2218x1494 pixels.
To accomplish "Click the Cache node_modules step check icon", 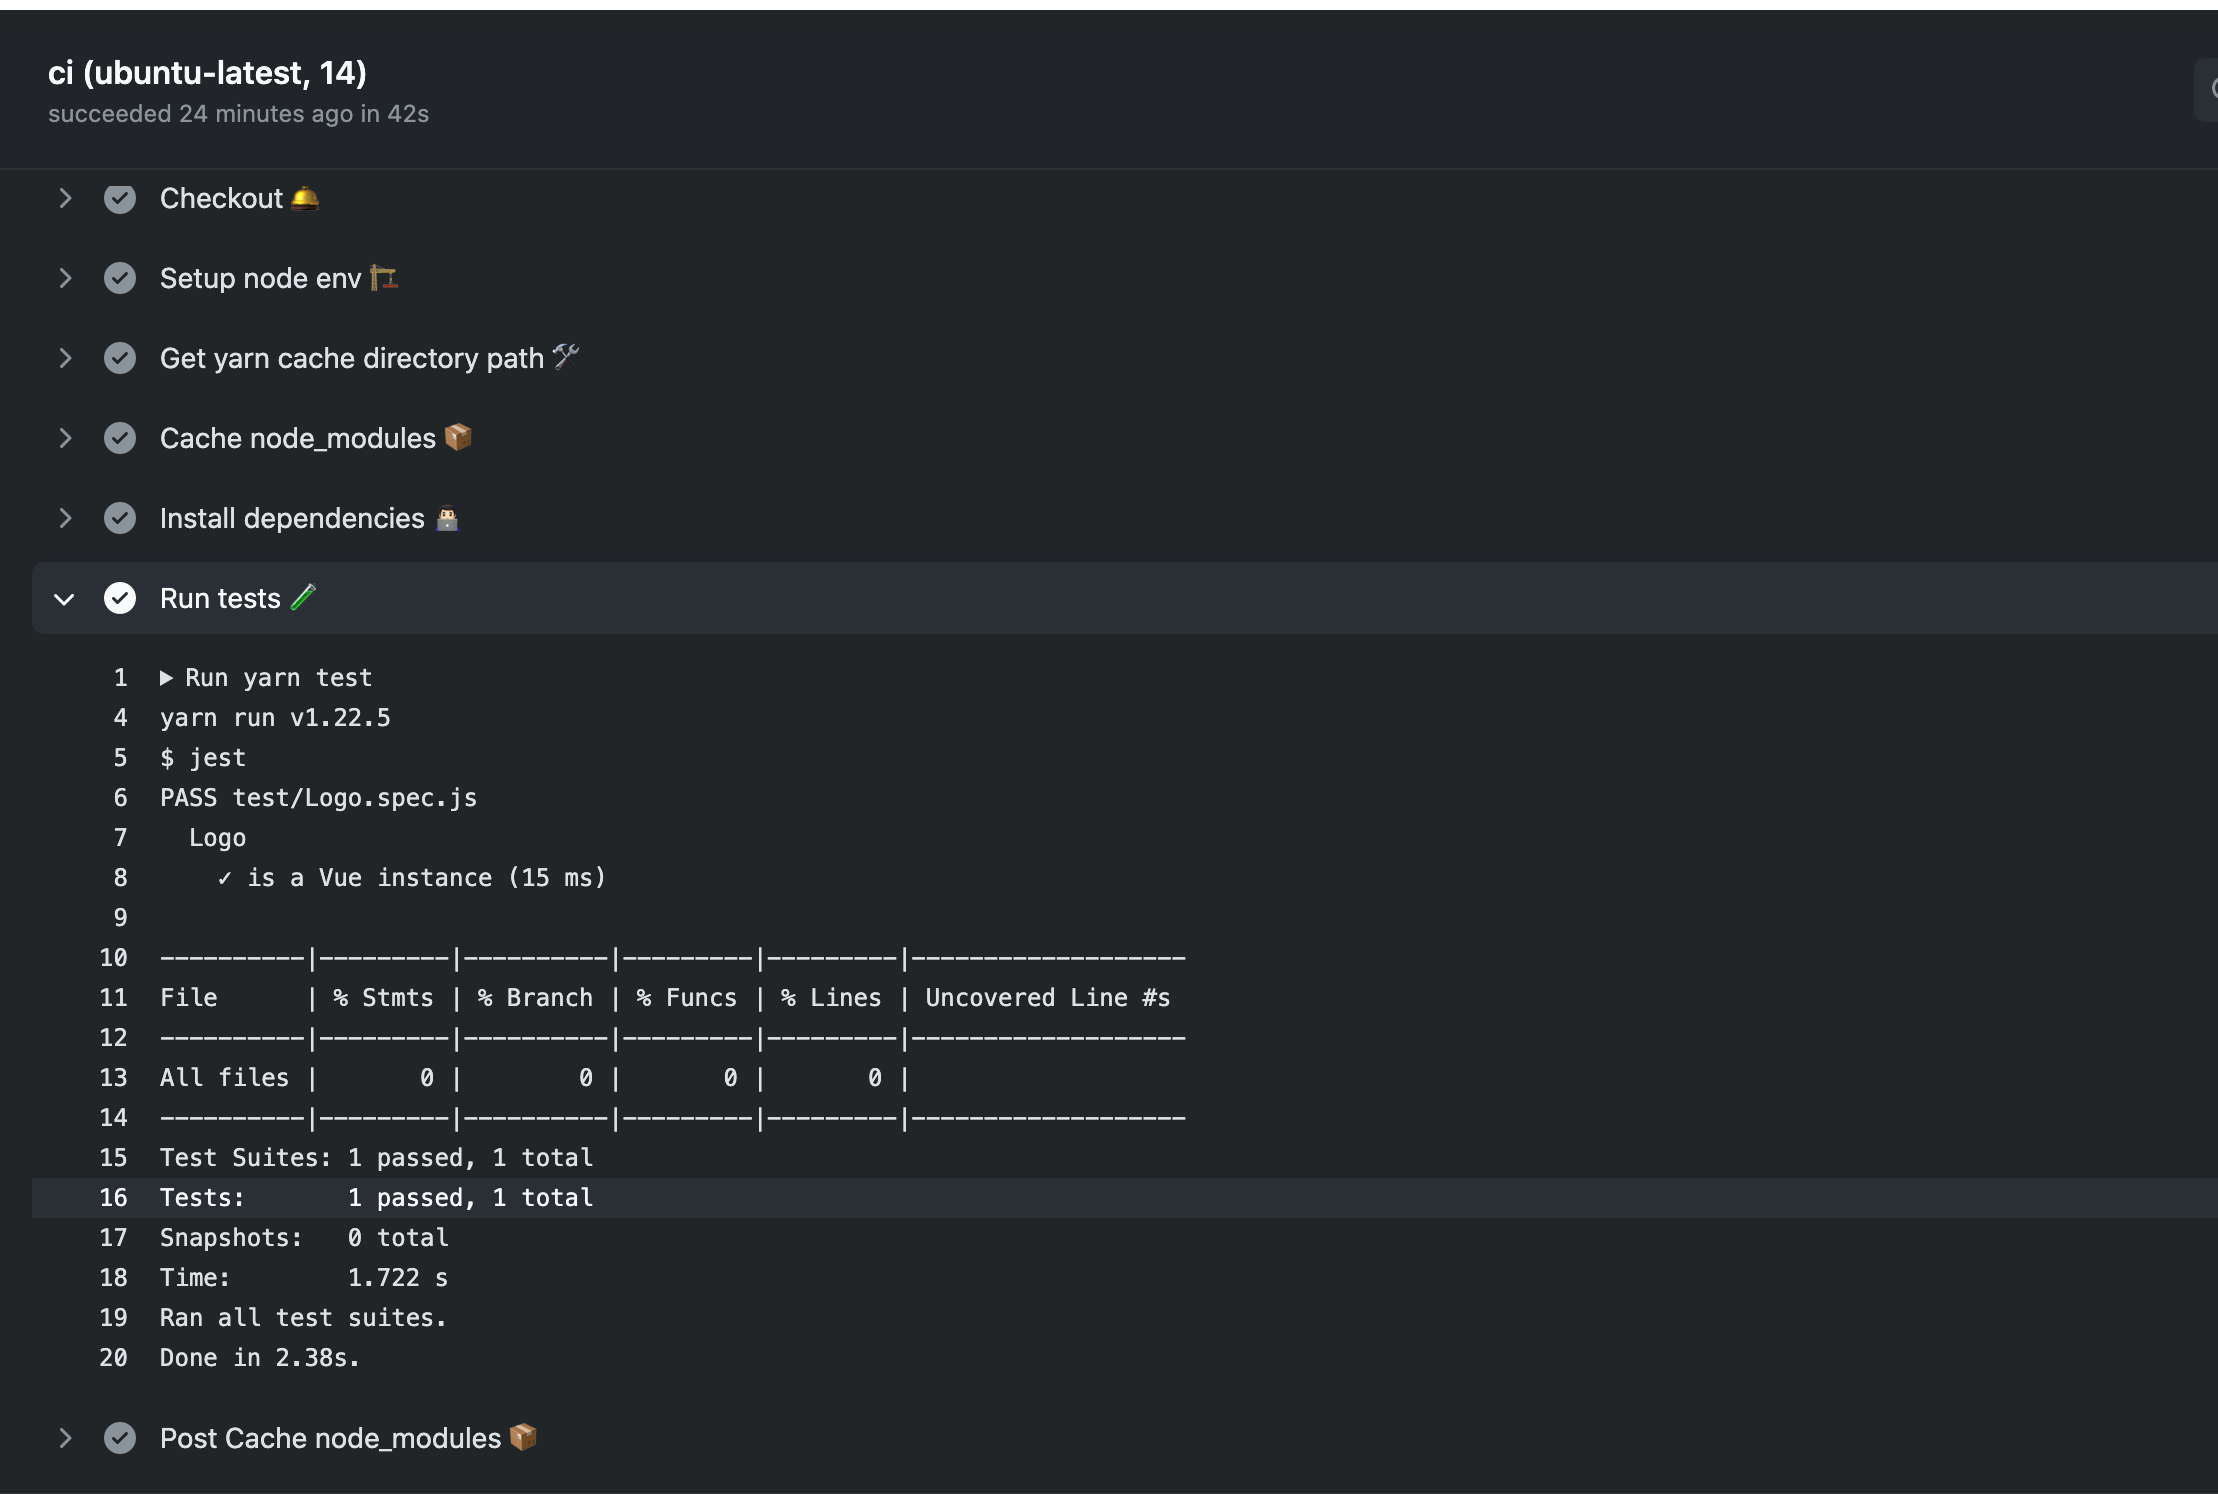I will [120, 438].
